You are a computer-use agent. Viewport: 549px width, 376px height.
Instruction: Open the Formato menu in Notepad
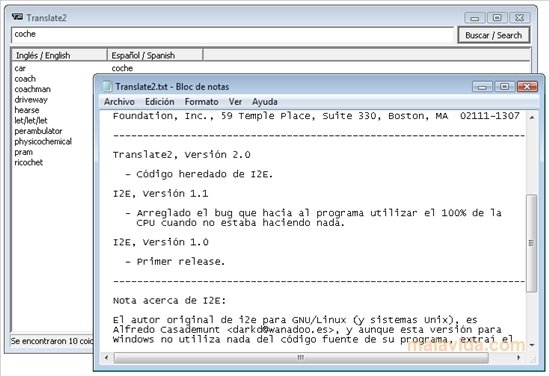coord(201,102)
